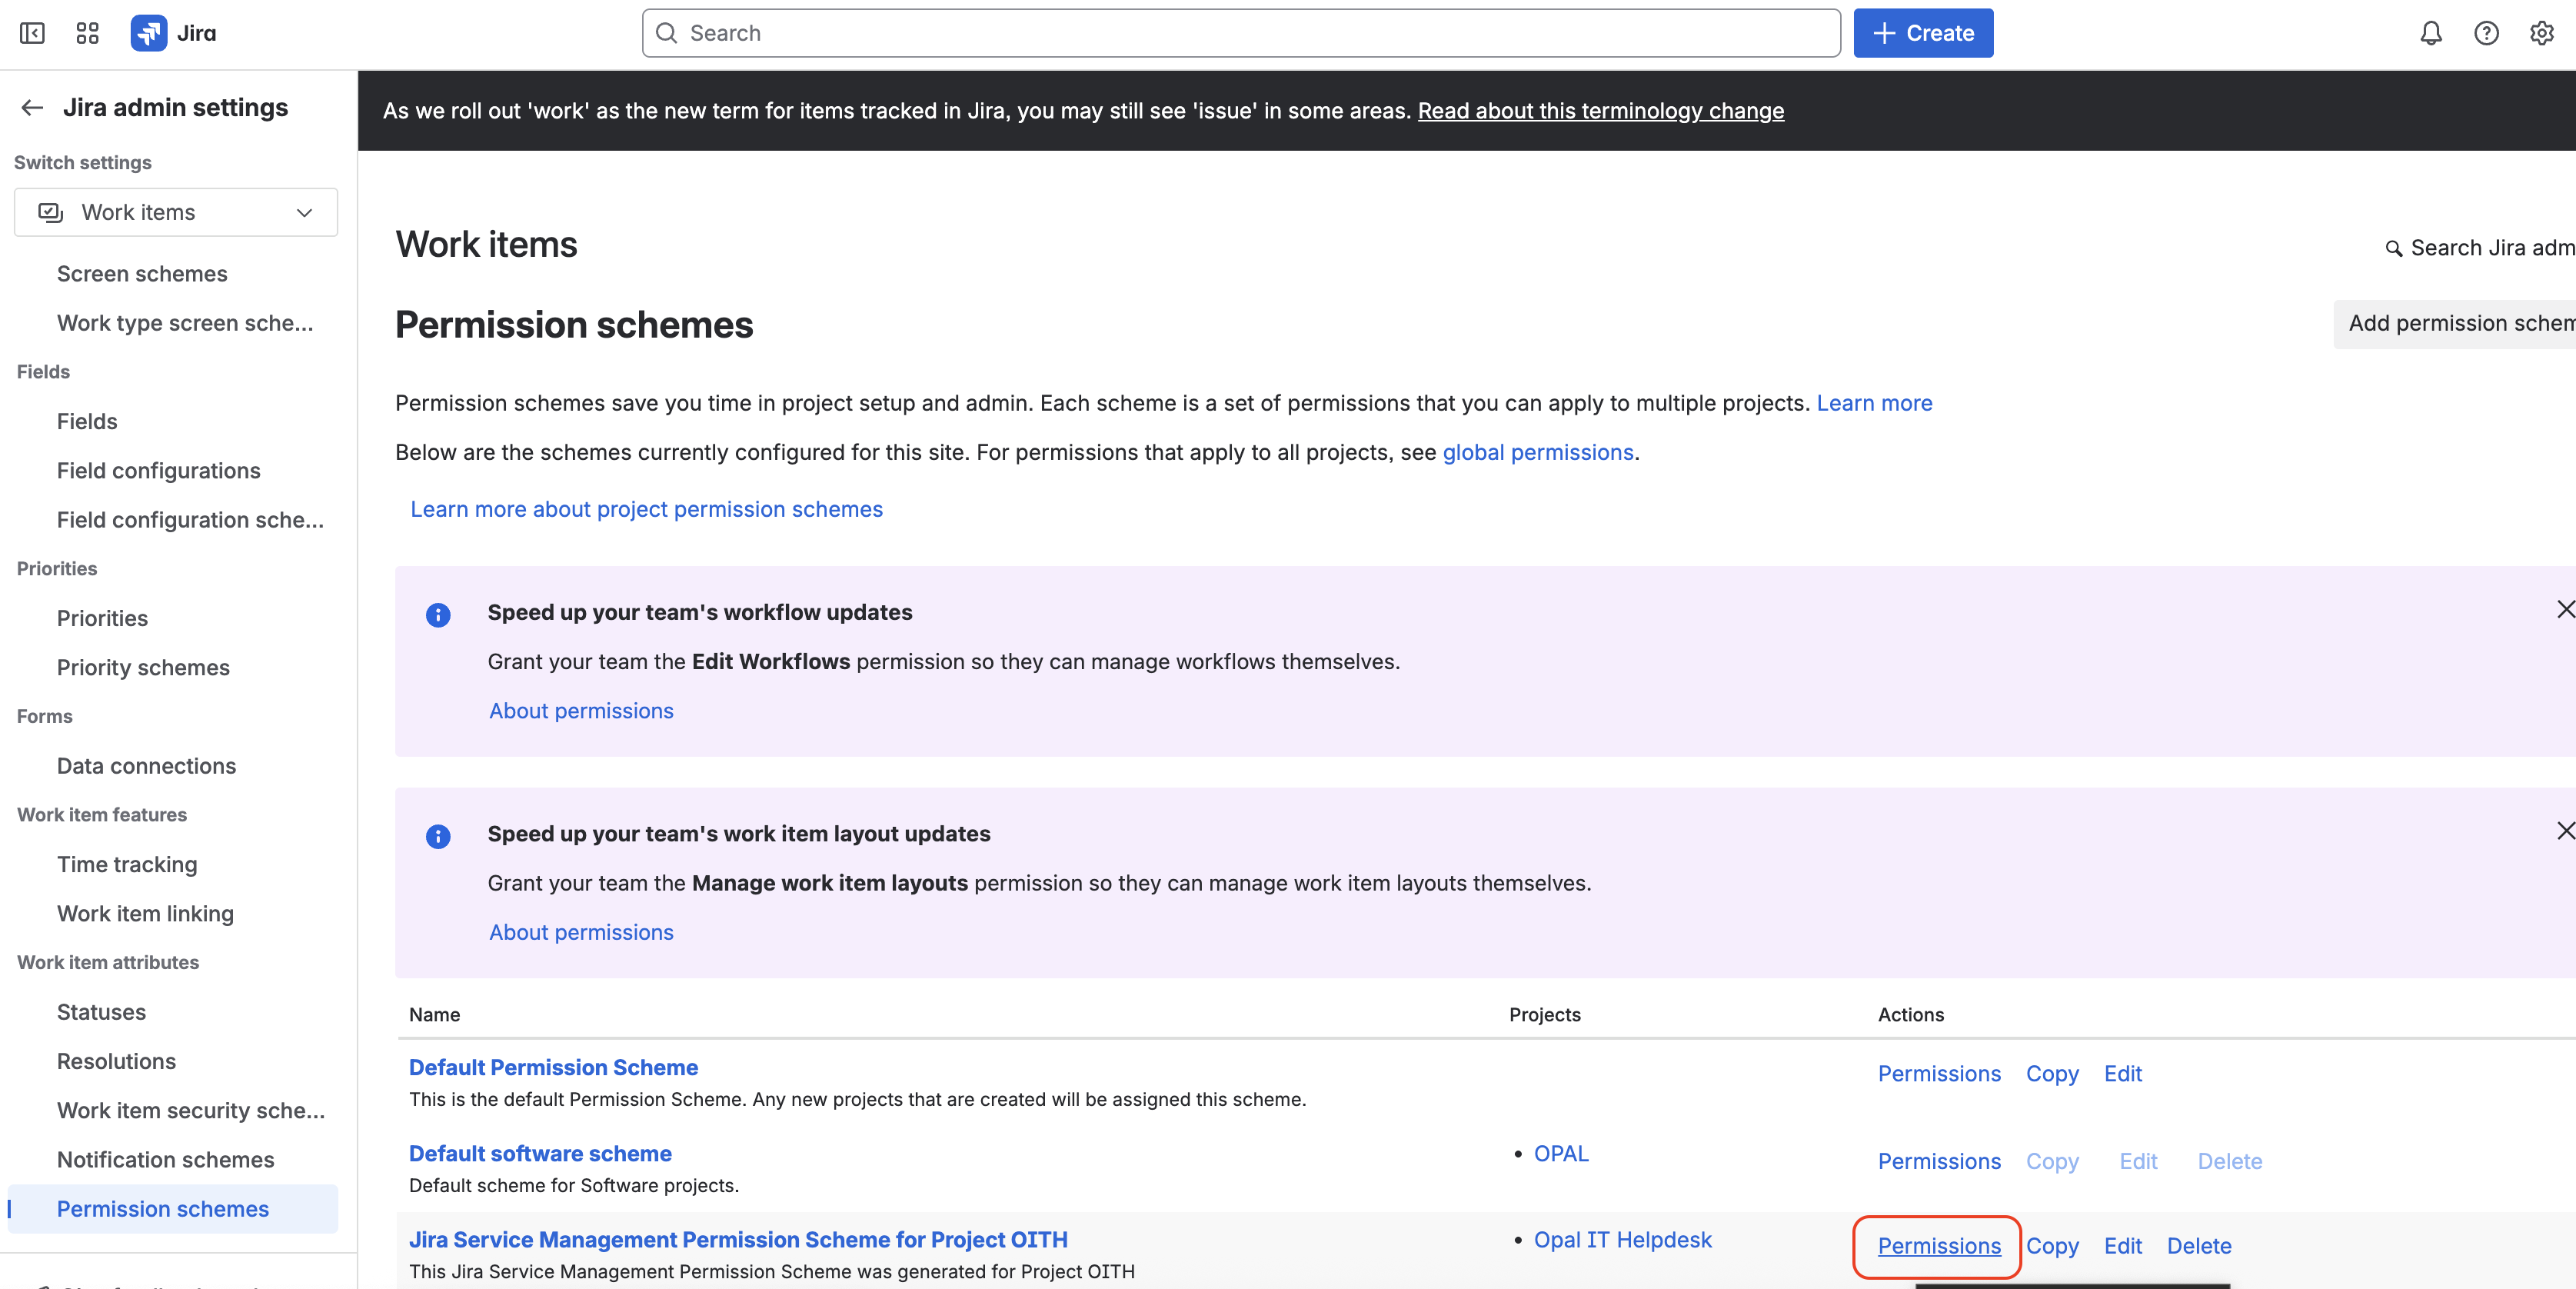Screen dimensions: 2576x1289
Task: Expand the Work items settings dropdown
Action: pyautogui.click(x=176, y=212)
